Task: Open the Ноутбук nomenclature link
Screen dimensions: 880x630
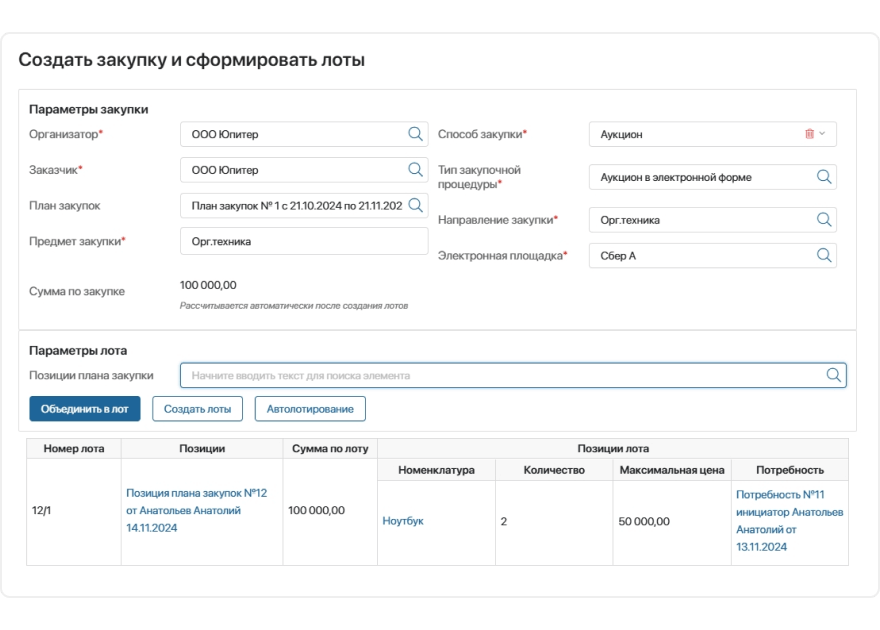Action: [x=403, y=521]
